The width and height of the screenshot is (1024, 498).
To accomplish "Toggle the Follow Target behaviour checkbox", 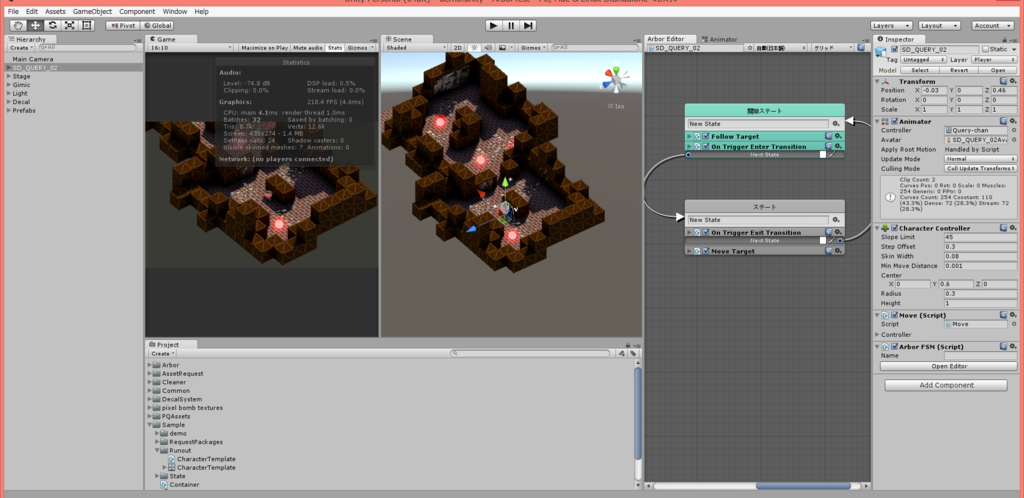I will click(706, 136).
